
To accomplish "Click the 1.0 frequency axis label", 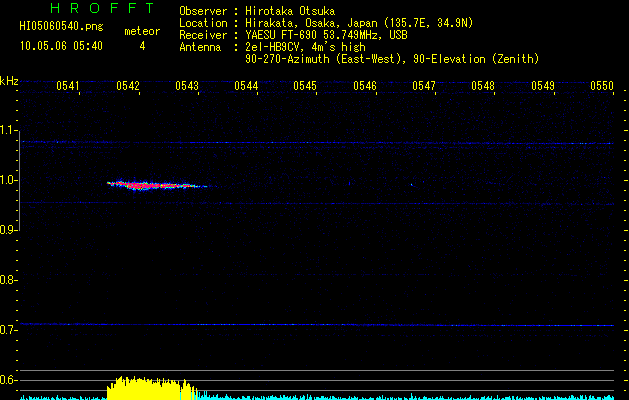I will click(x=9, y=180).
